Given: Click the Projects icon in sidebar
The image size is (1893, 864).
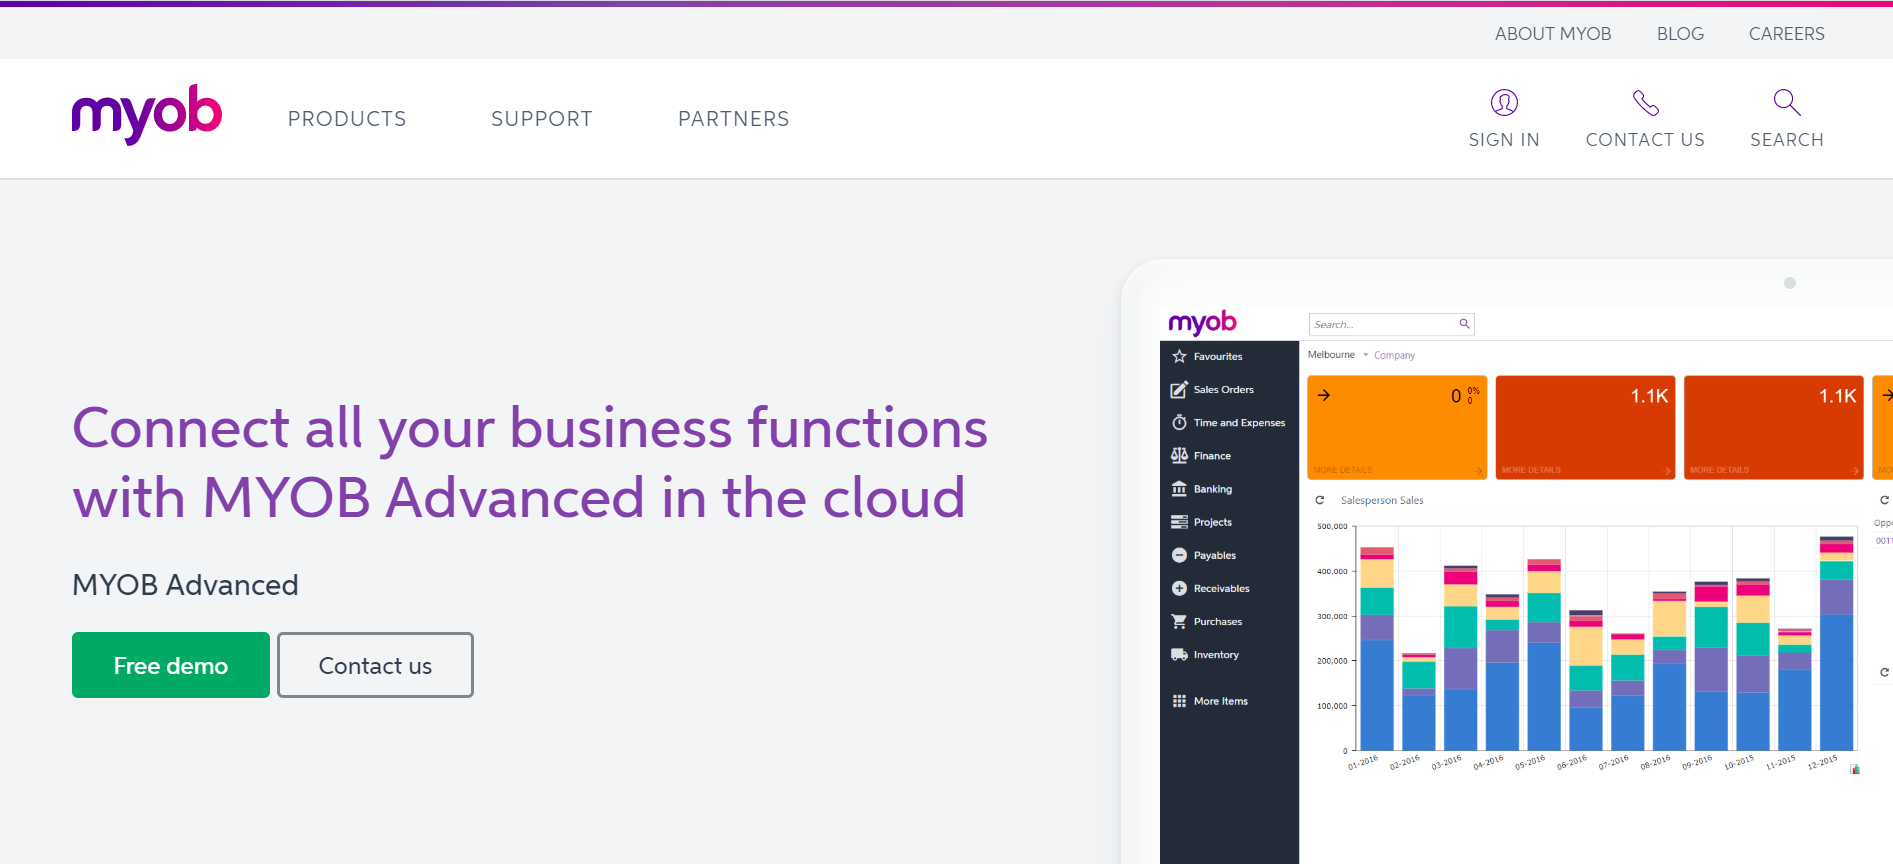Looking at the screenshot, I should [x=1179, y=522].
